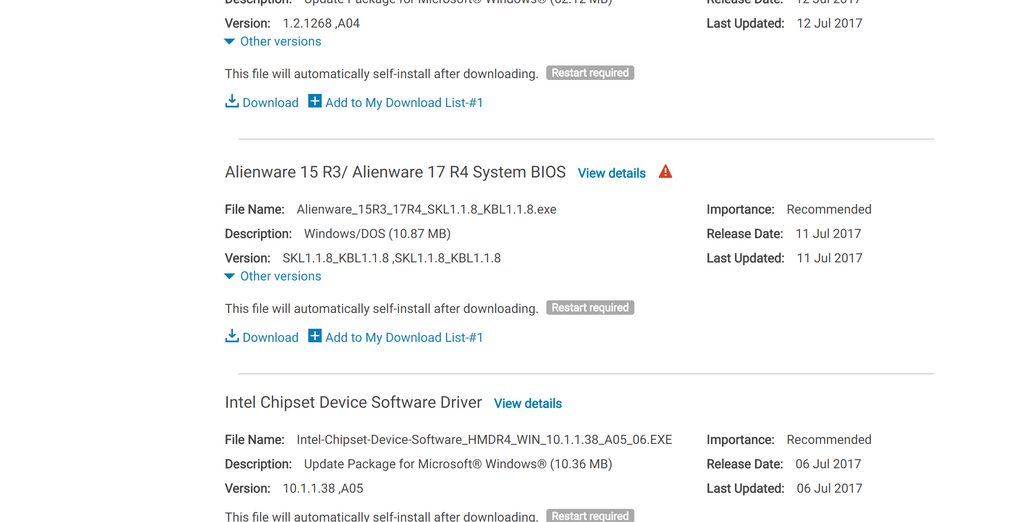Click the plus icon for the System BIOS download list

315,336
